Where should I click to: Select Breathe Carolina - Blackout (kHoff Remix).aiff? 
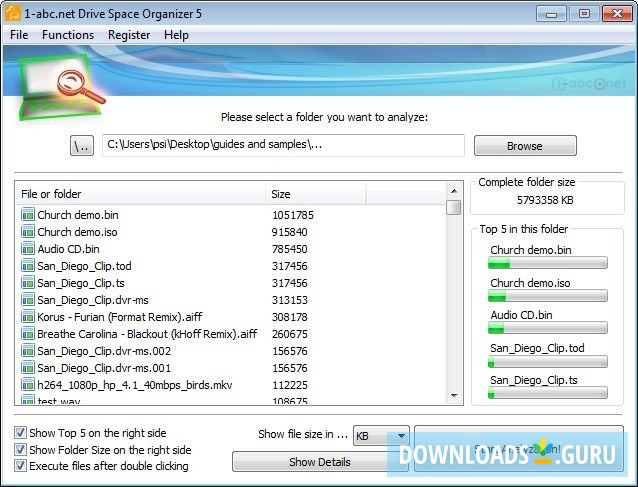point(147,334)
